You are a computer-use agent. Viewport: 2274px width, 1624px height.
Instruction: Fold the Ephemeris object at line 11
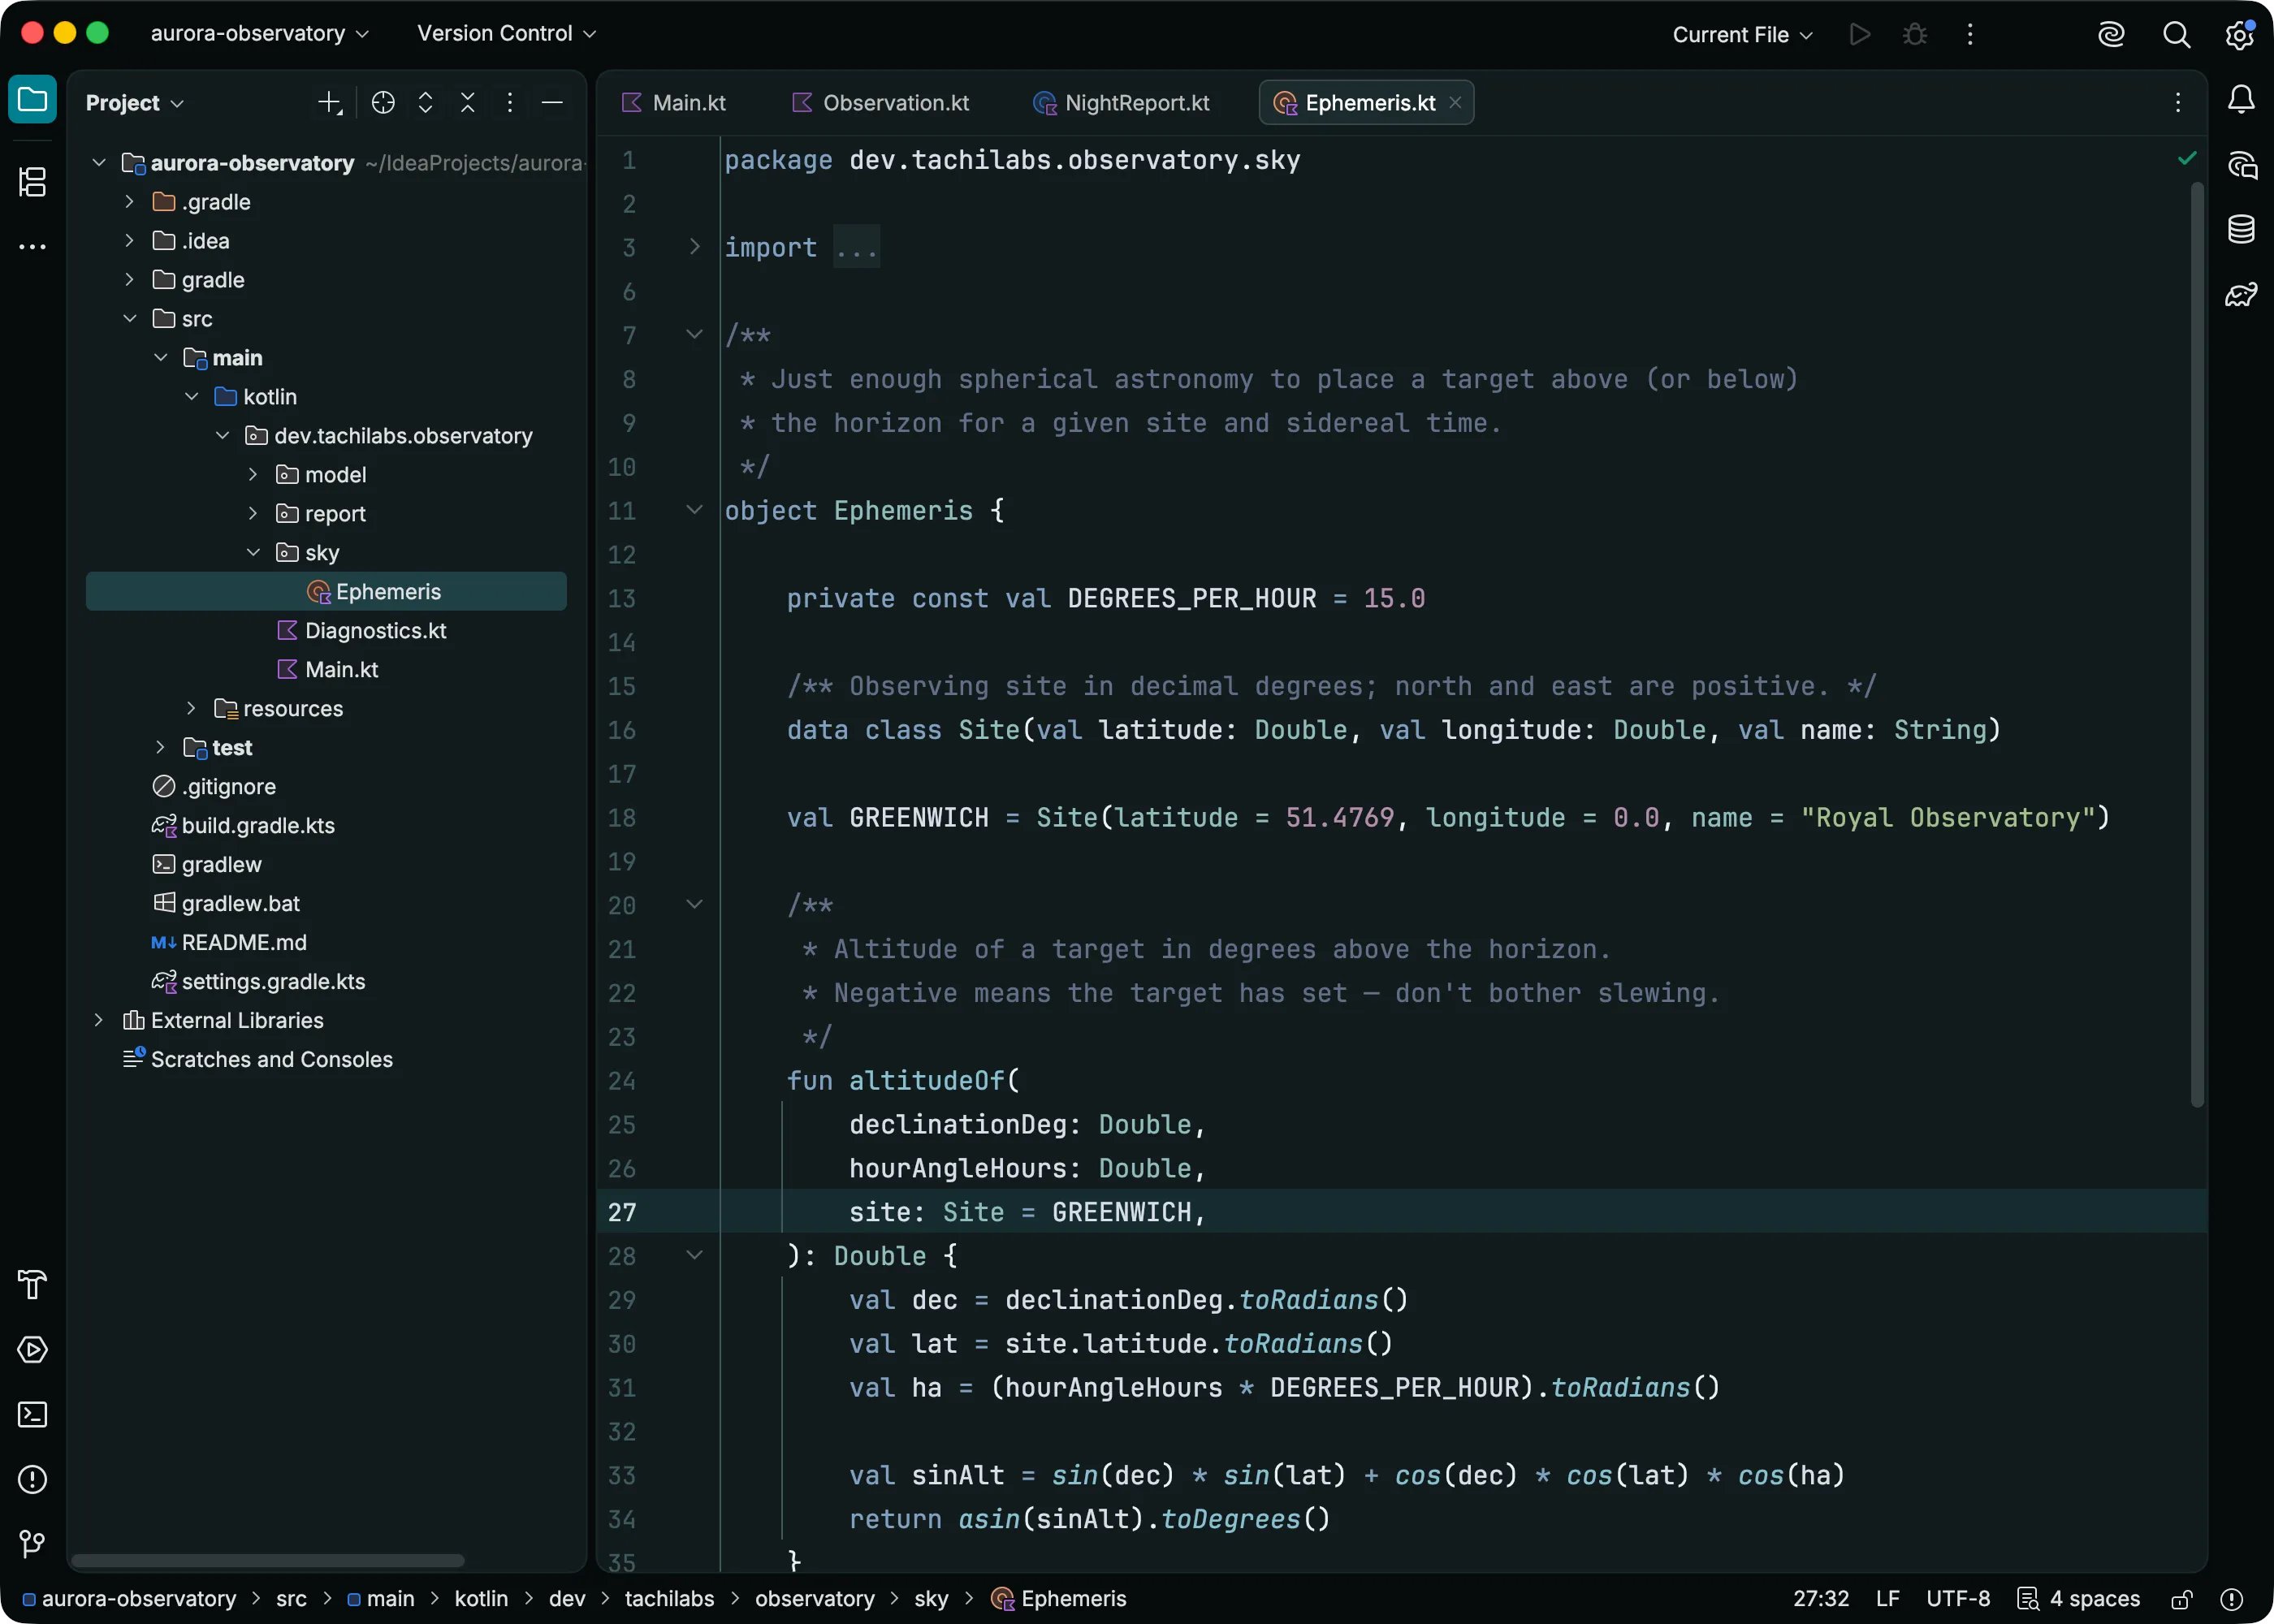pyautogui.click(x=694, y=510)
